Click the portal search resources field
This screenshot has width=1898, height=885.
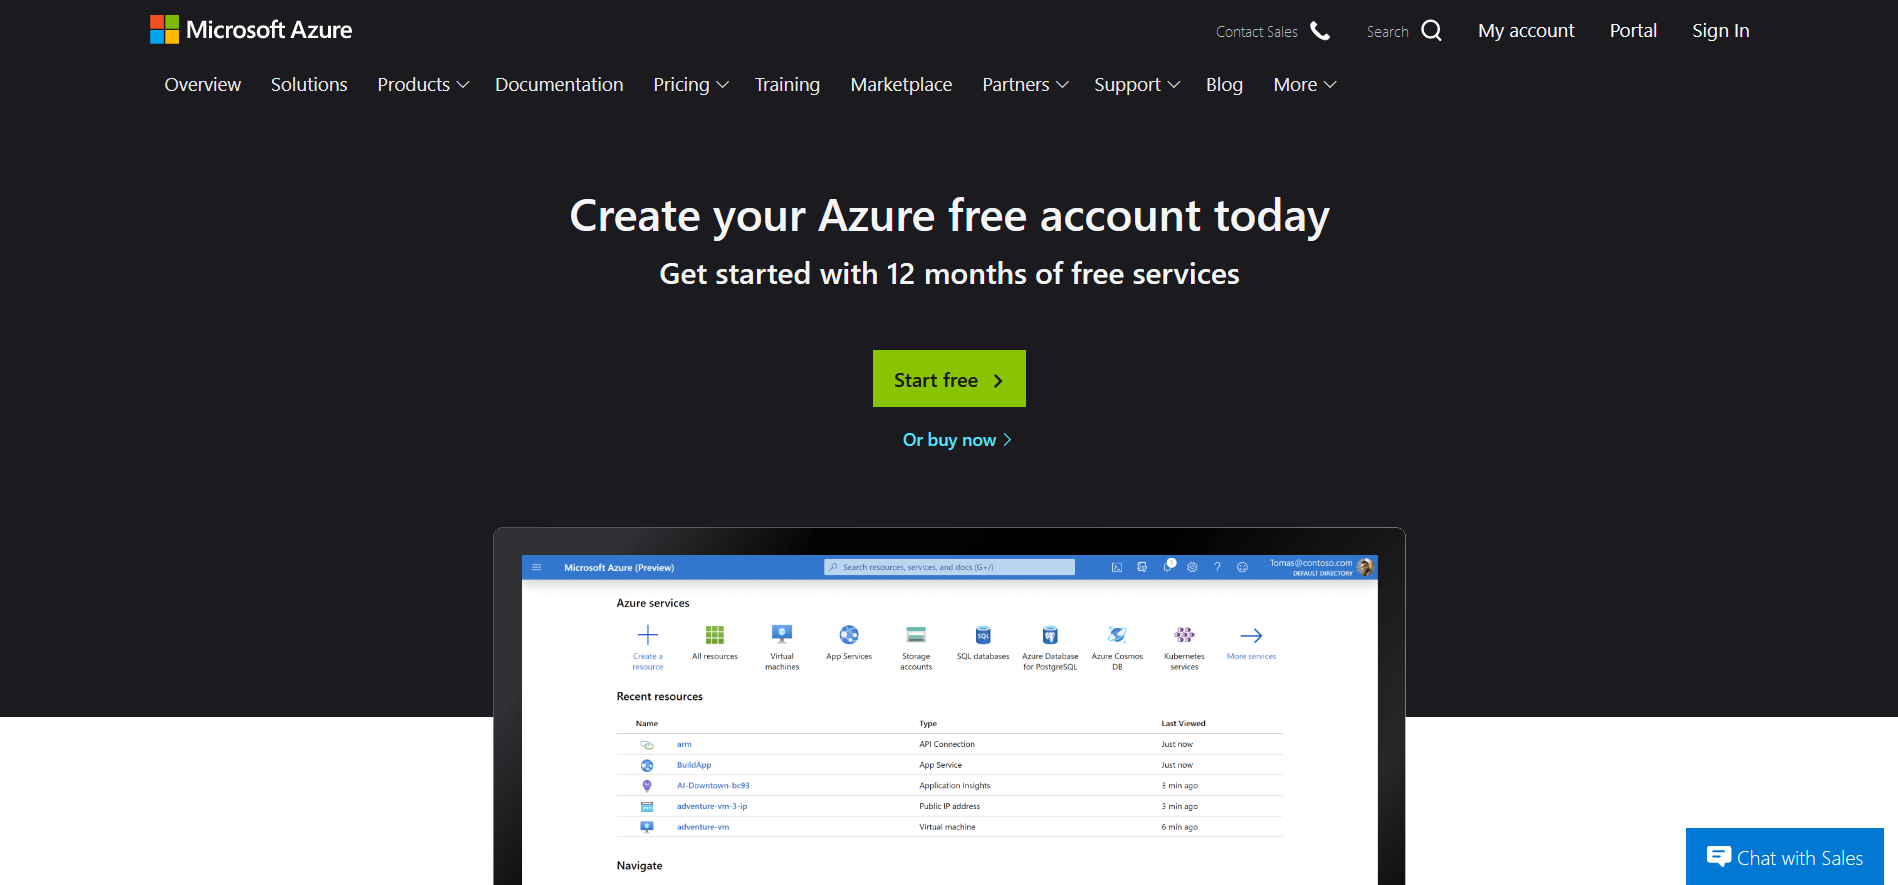[949, 567]
